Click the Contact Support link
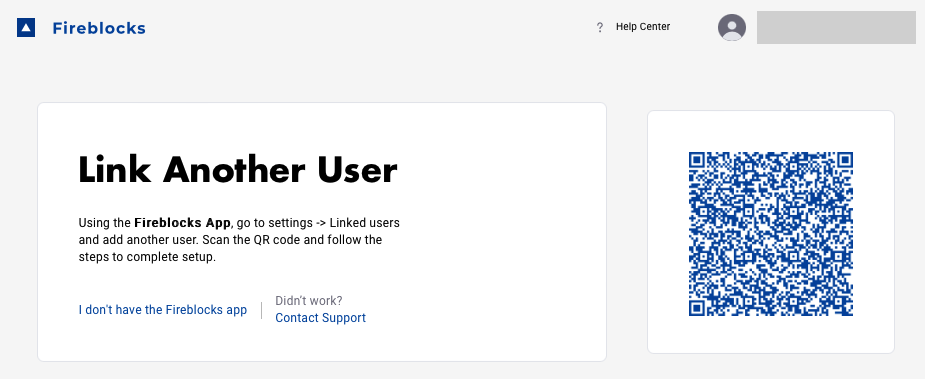925x381 pixels. coord(320,318)
